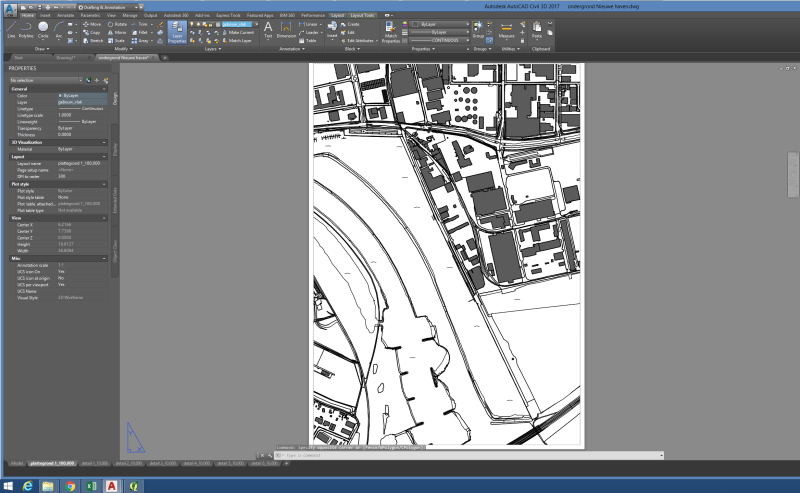Screen dimensions: 800x493
Task: Open Google Chrome from the taskbar
Action: [71, 485]
